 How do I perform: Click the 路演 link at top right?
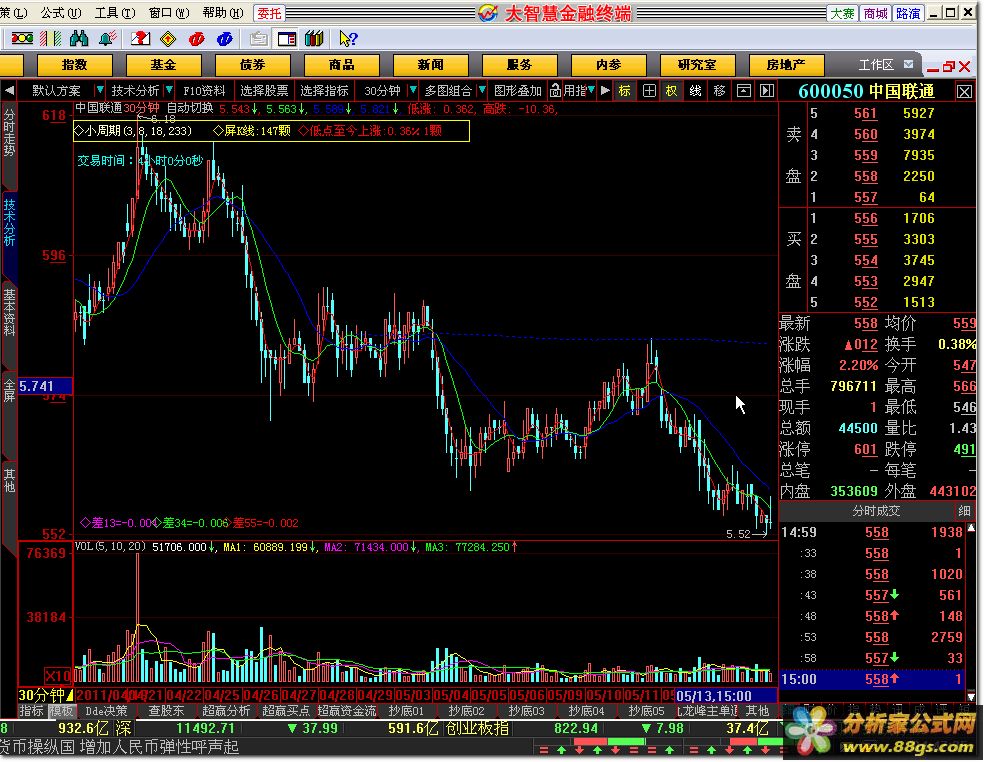coord(908,13)
